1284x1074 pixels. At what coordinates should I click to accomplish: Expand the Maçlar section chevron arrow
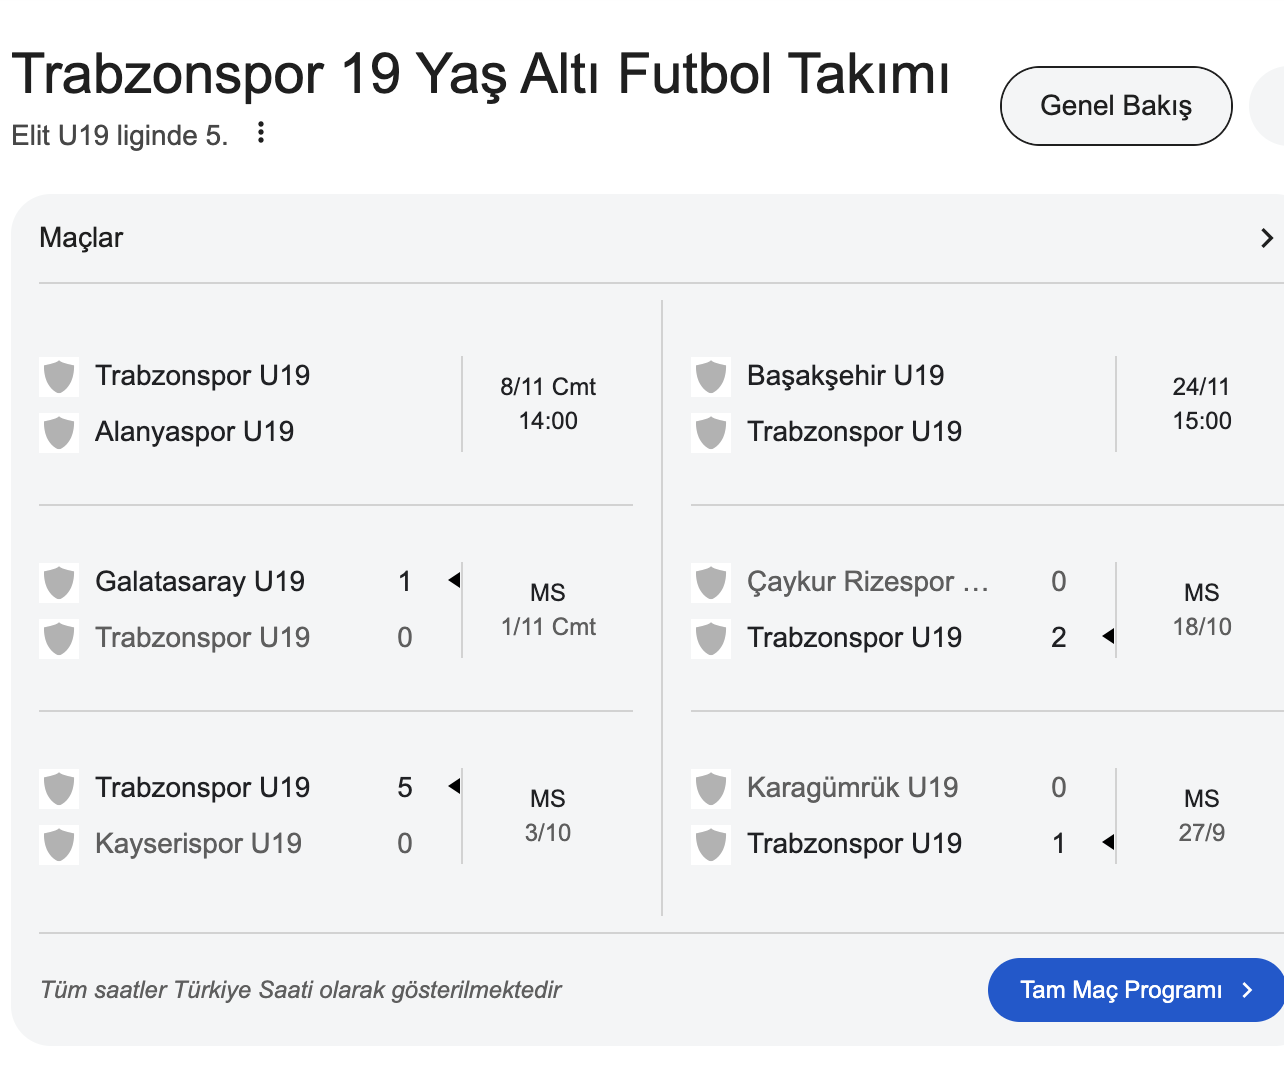(1266, 238)
